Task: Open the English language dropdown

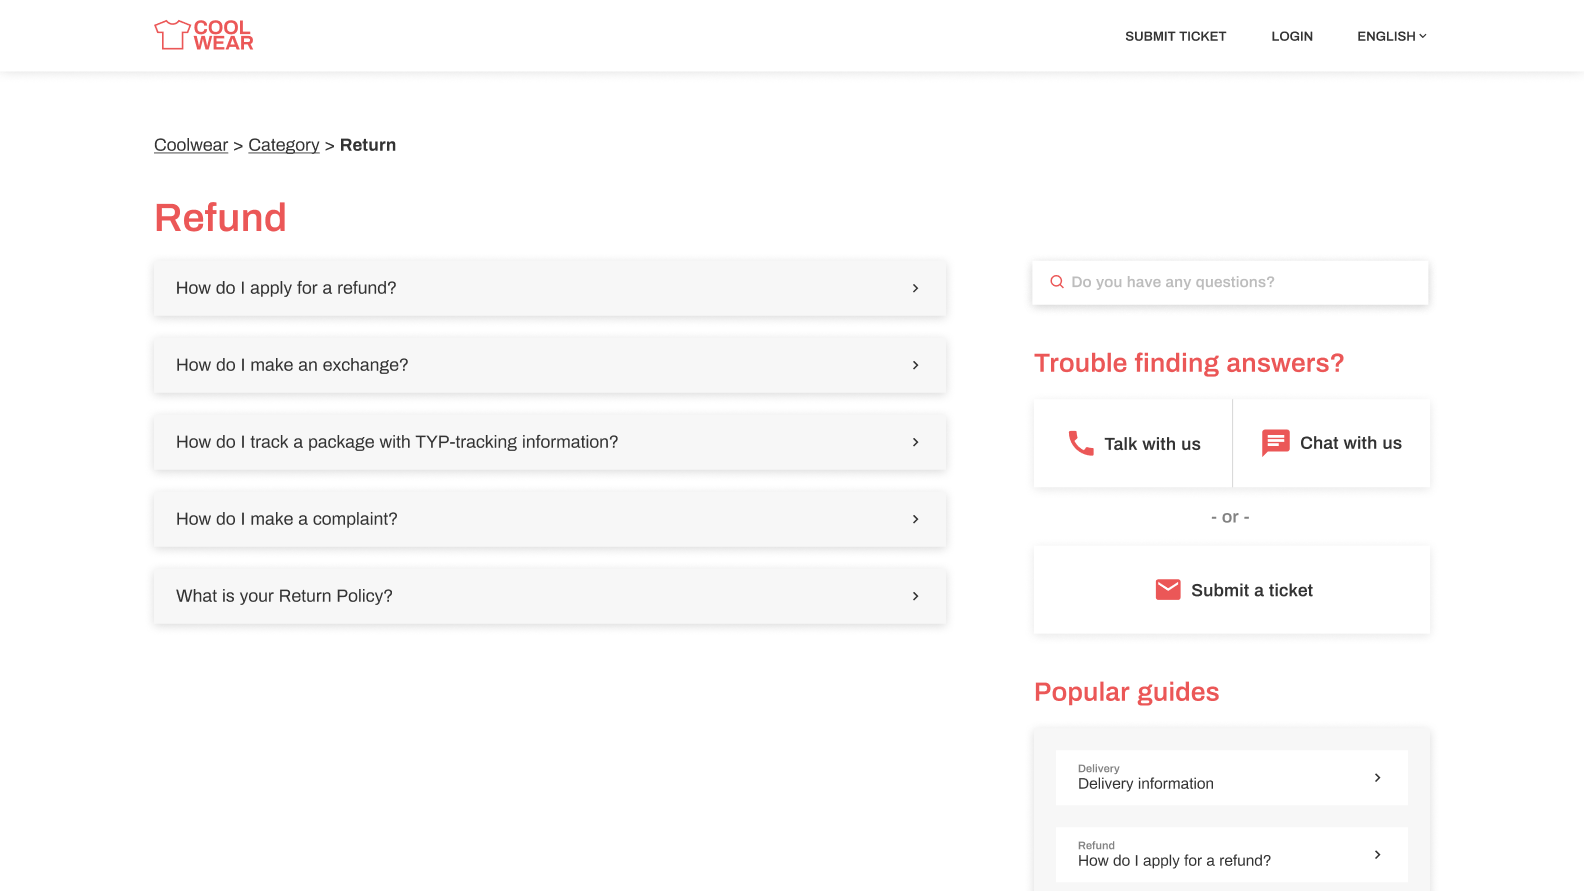Action: pos(1391,36)
